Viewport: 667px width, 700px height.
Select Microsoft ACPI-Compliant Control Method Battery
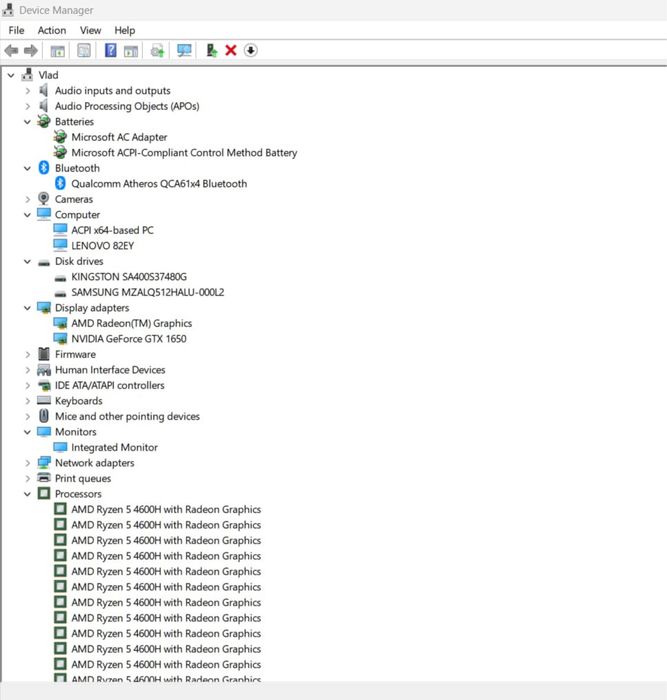[184, 153]
